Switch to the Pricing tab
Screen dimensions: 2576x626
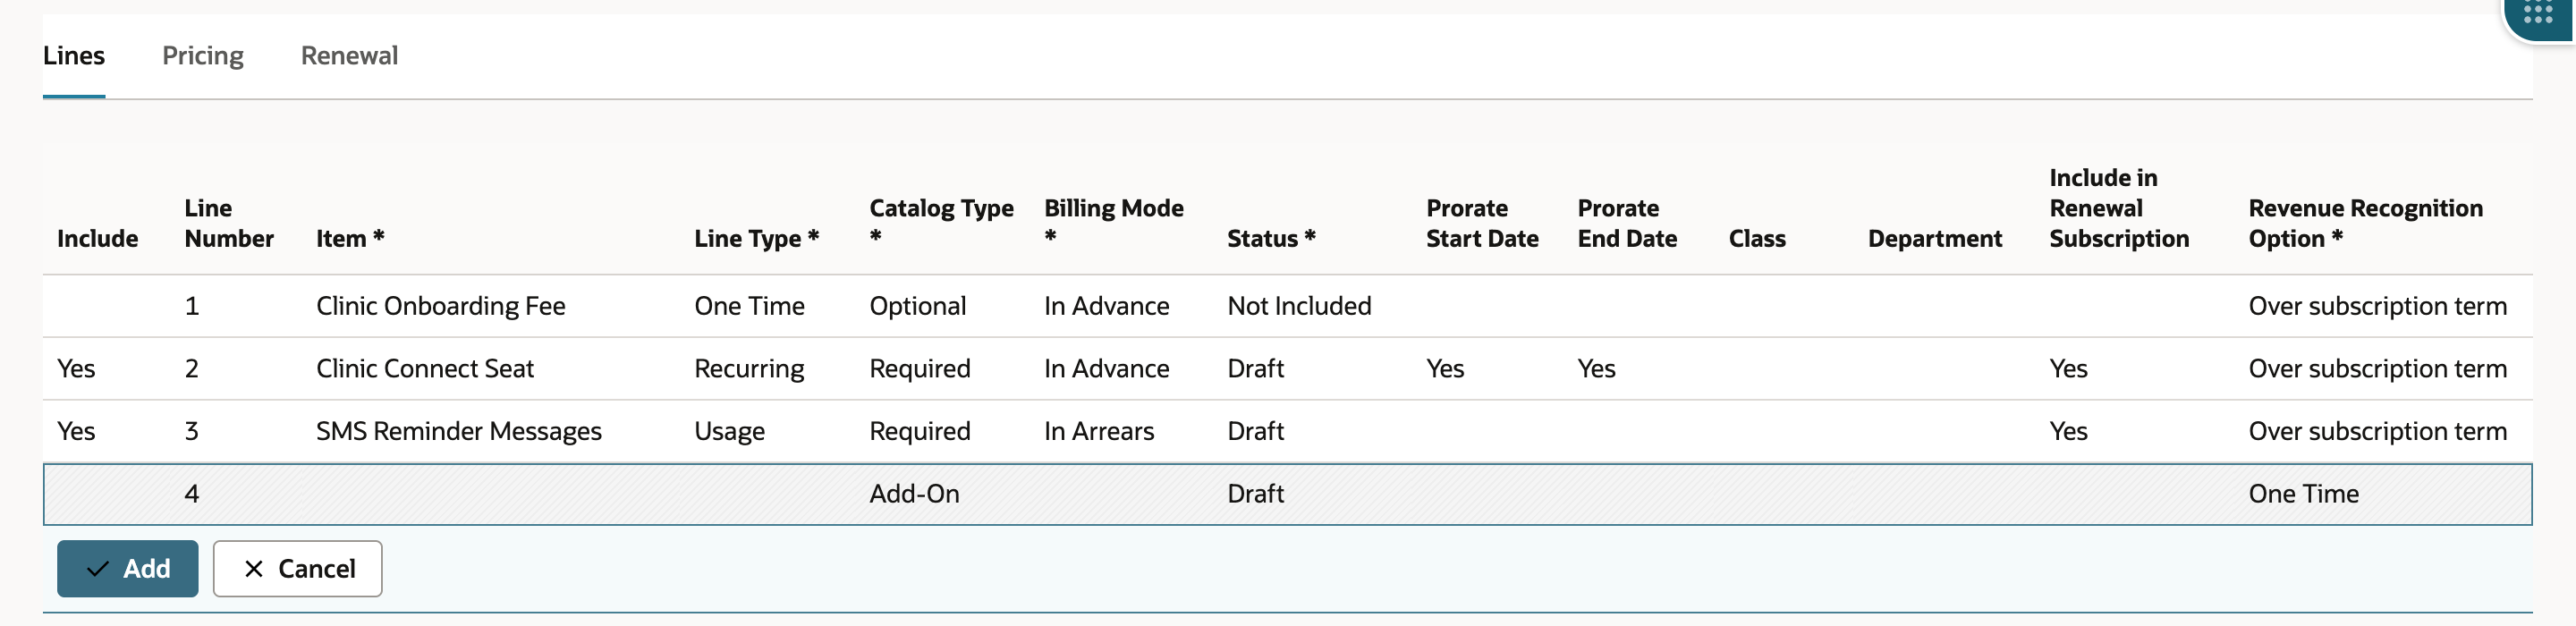[x=203, y=56]
